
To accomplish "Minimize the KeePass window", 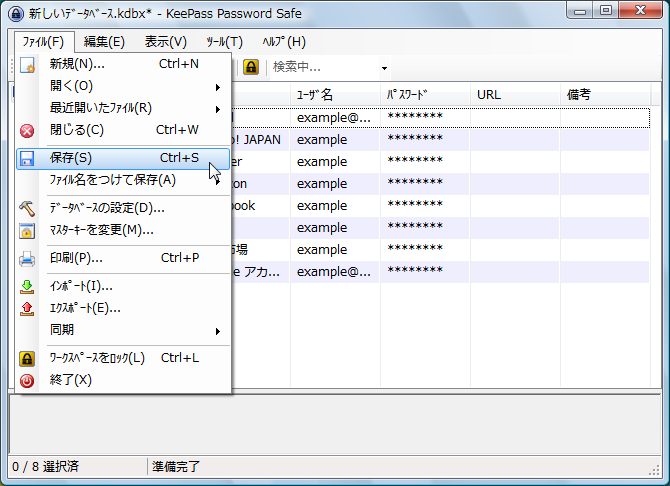I will point(580,11).
